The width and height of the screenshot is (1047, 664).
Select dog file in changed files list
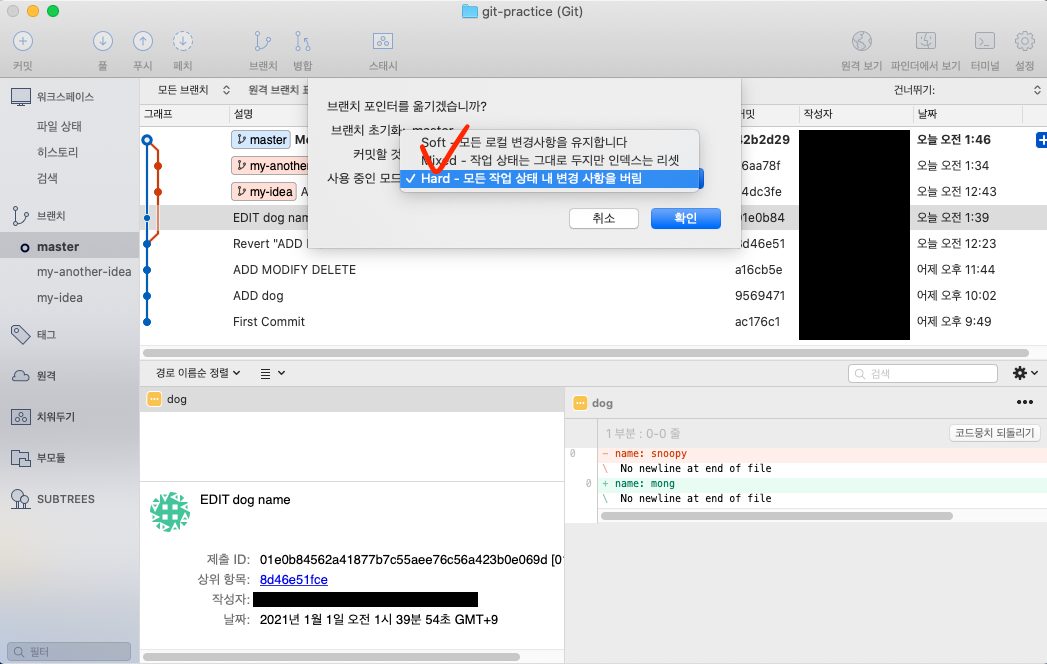pyautogui.click(x=352, y=399)
